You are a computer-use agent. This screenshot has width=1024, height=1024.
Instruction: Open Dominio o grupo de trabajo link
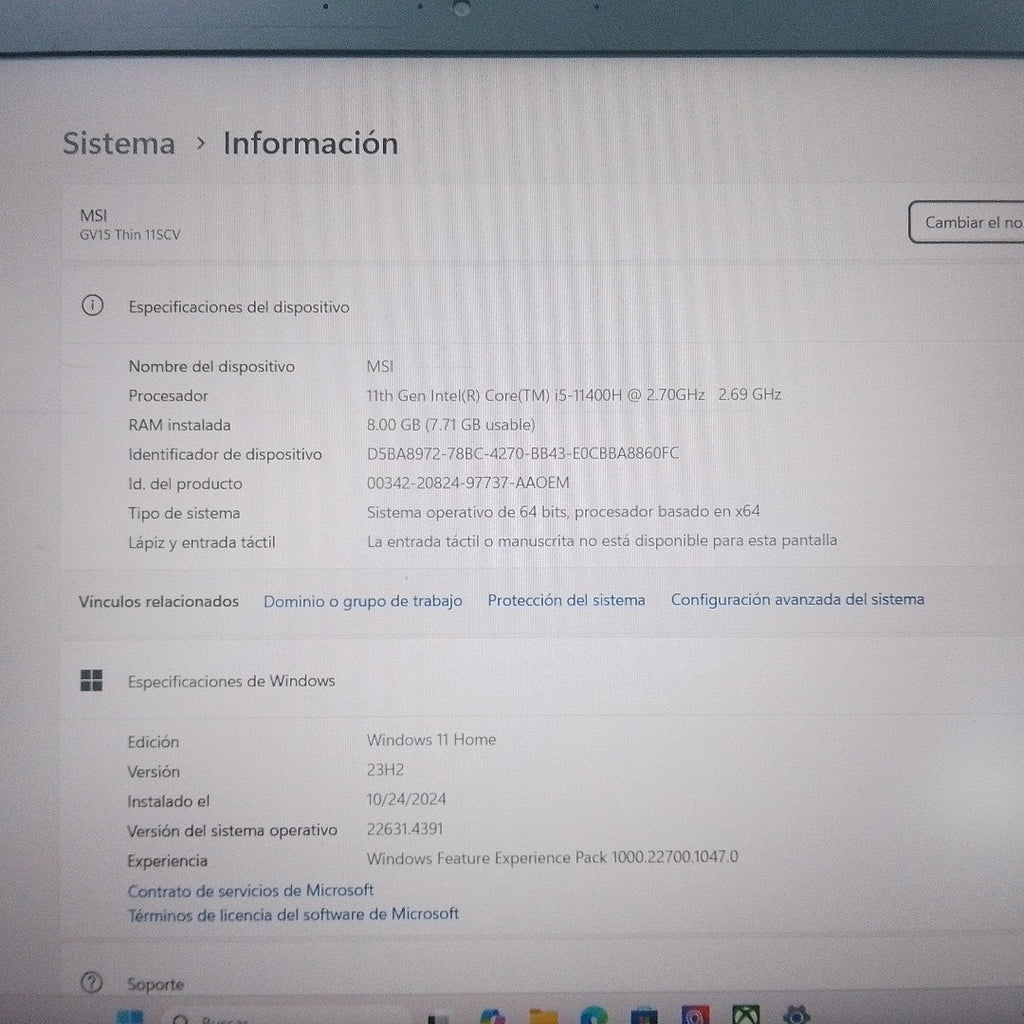coord(362,601)
